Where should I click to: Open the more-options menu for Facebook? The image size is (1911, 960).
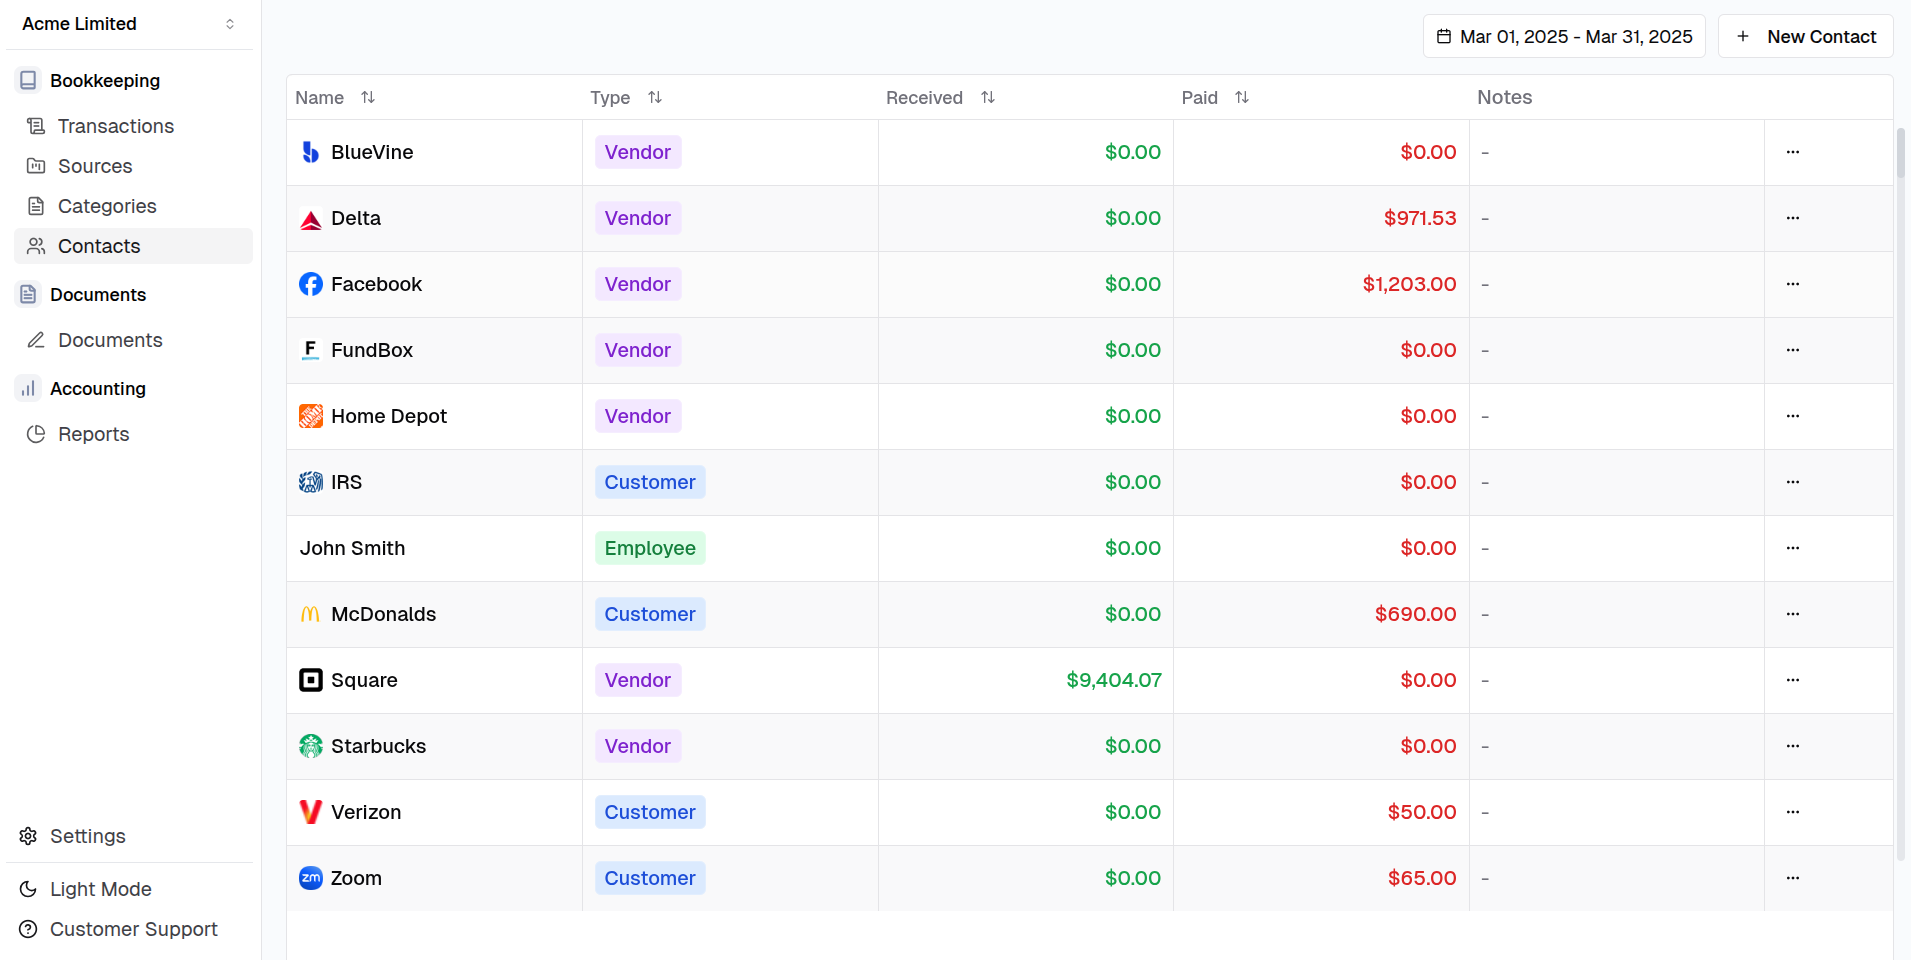[x=1793, y=284]
